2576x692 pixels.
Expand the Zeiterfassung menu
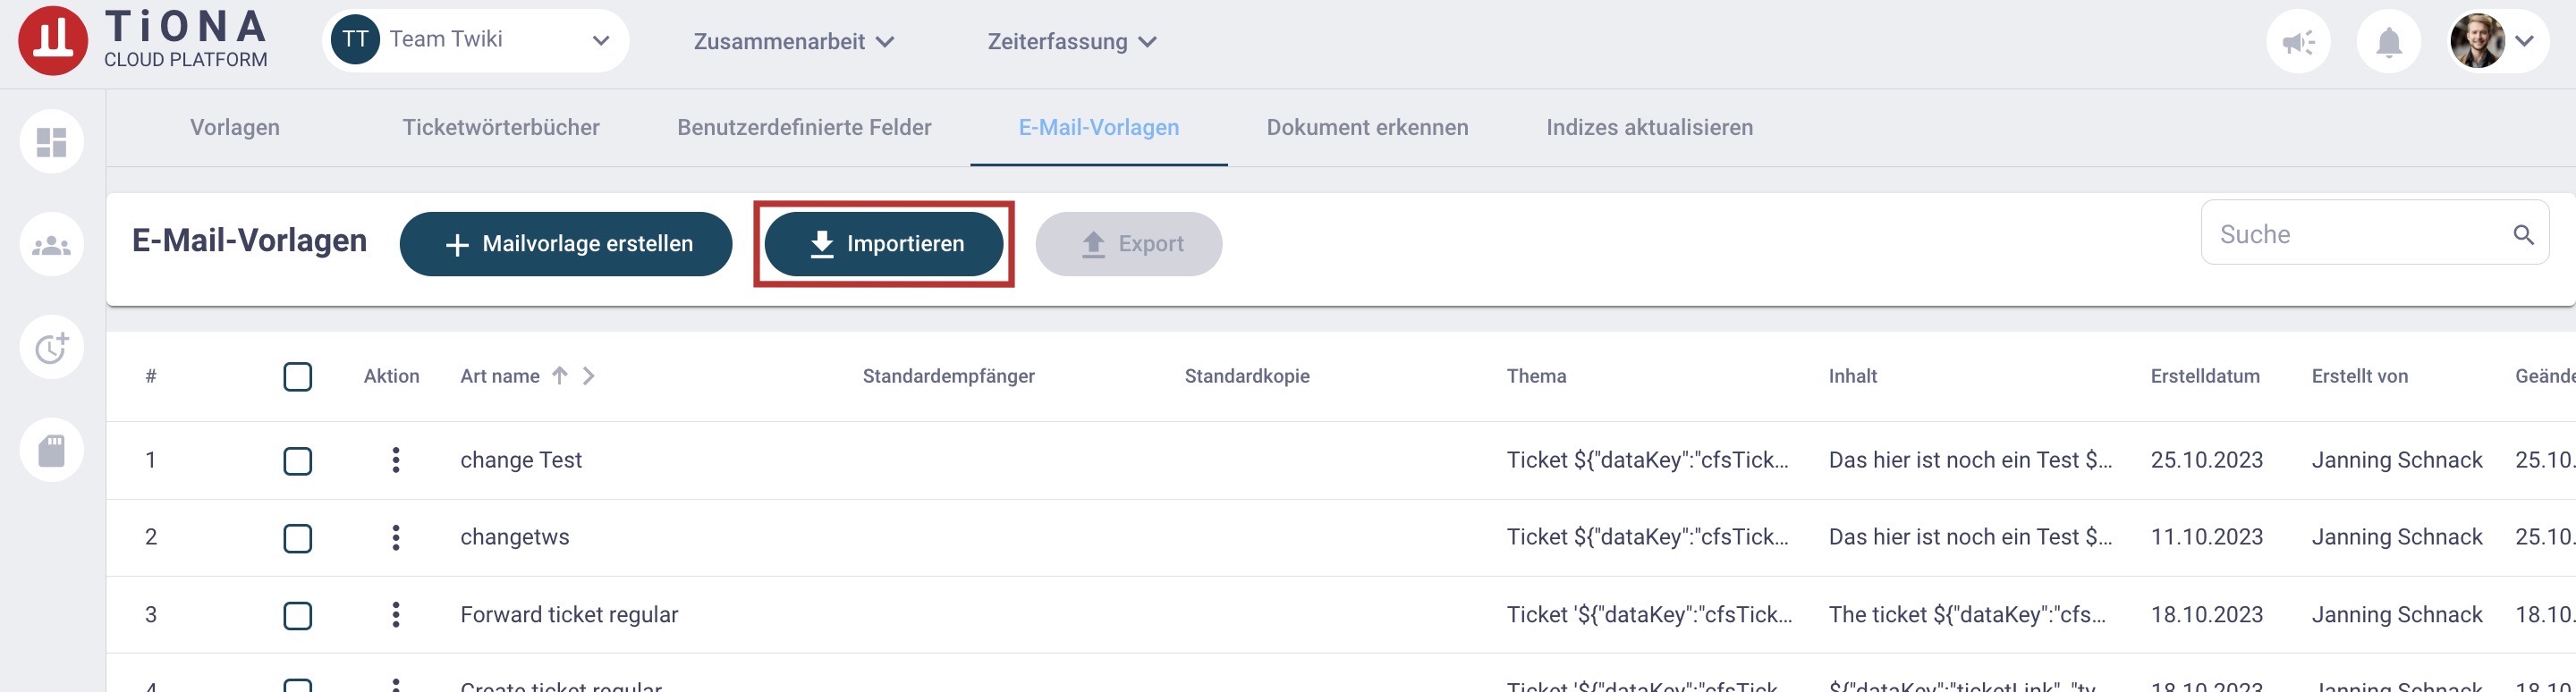(x=1072, y=42)
